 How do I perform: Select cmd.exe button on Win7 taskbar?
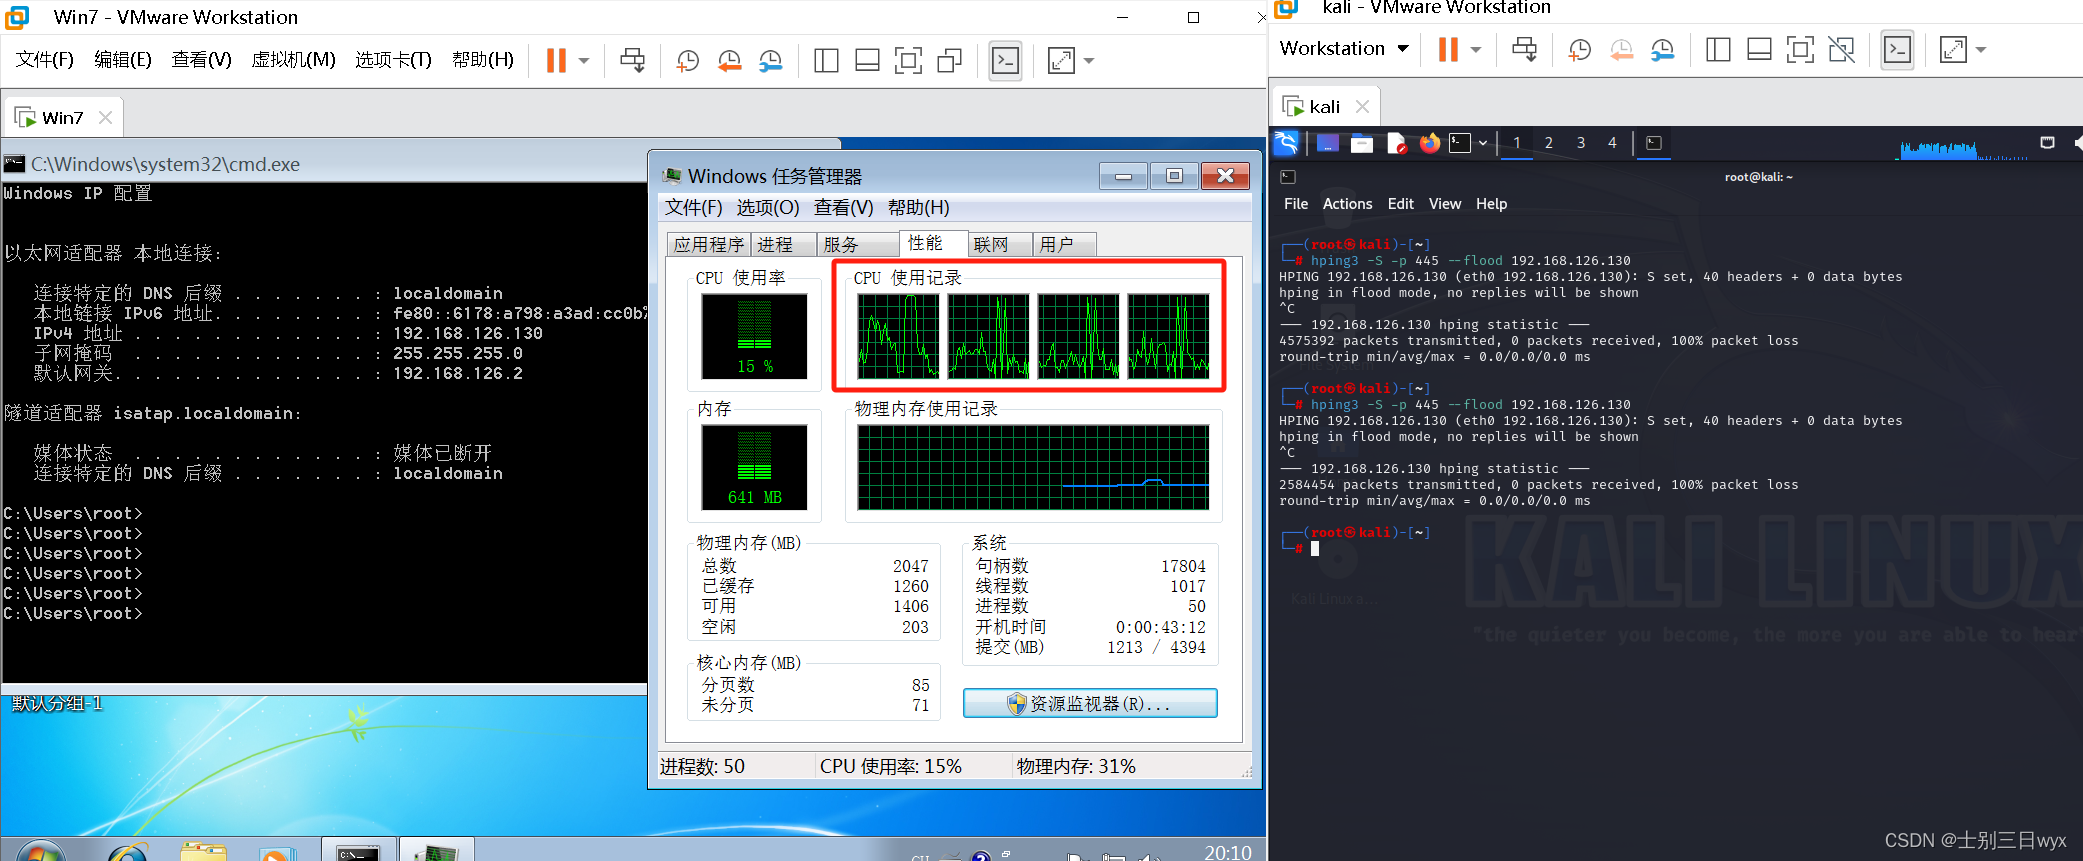(x=358, y=850)
